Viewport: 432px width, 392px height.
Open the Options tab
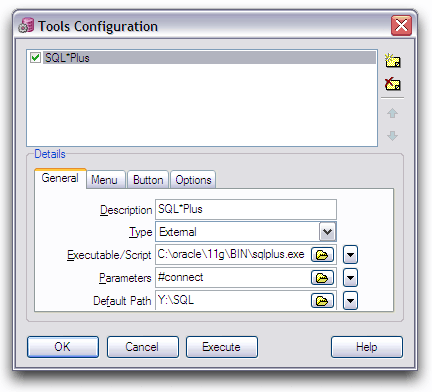point(193,180)
